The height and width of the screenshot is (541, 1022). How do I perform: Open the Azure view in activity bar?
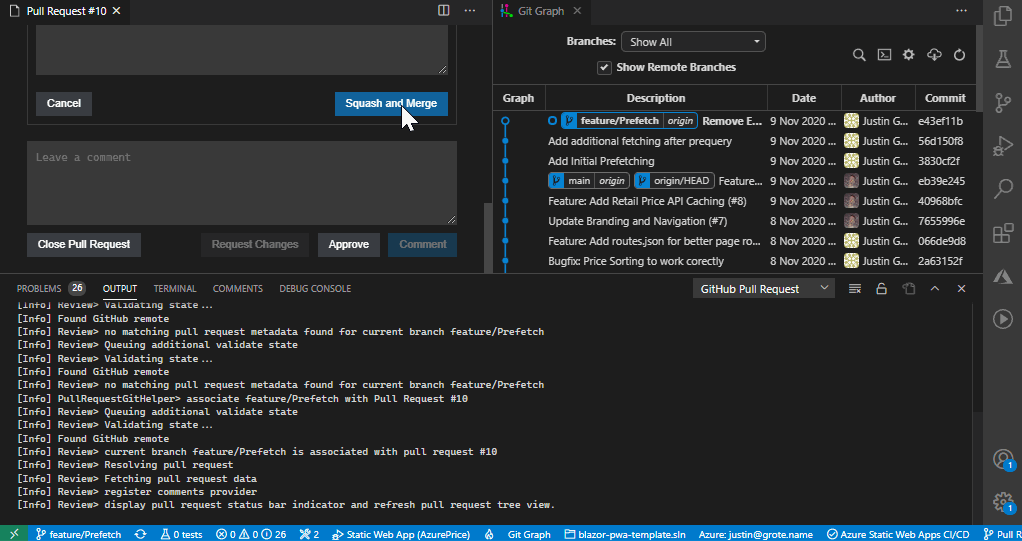tap(1002, 276)
